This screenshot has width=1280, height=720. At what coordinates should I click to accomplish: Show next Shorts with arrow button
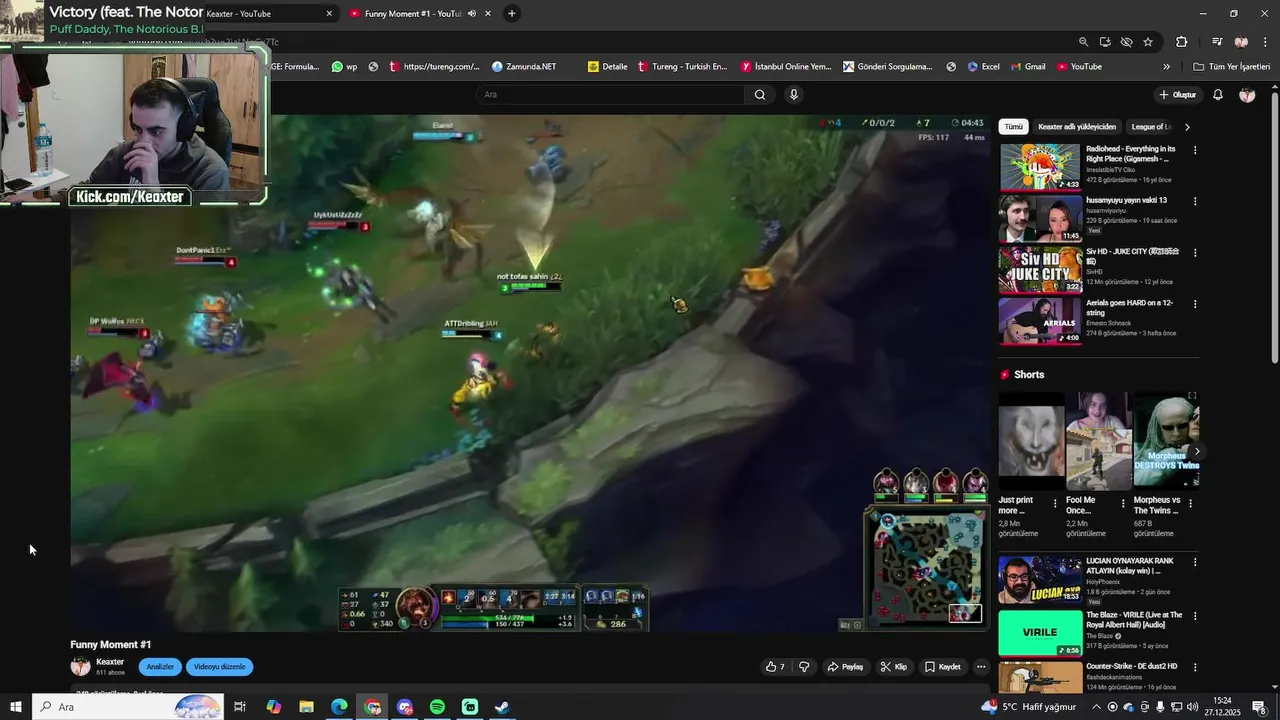[x=1197, y=452]
